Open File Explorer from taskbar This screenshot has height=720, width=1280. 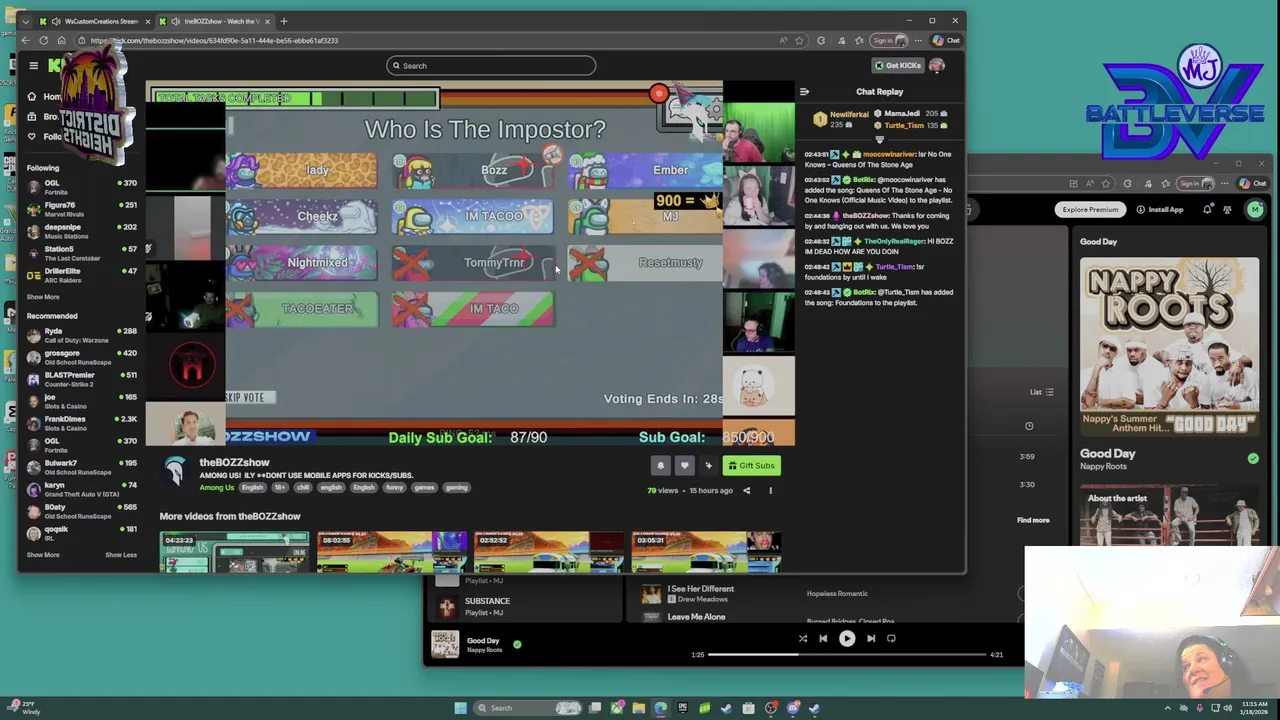click(x=638, y=708)
